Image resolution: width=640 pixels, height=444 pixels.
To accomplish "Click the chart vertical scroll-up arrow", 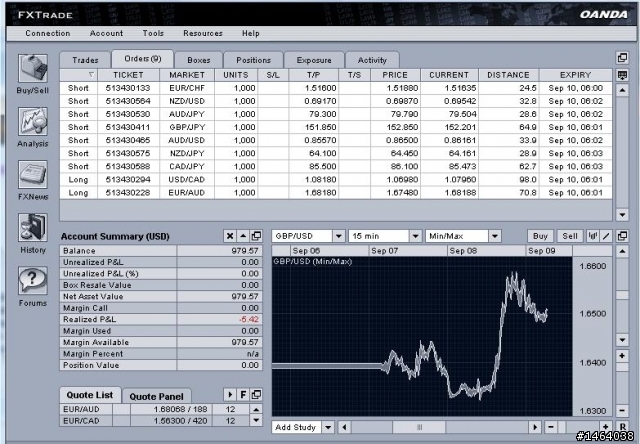I will point(622,251).
